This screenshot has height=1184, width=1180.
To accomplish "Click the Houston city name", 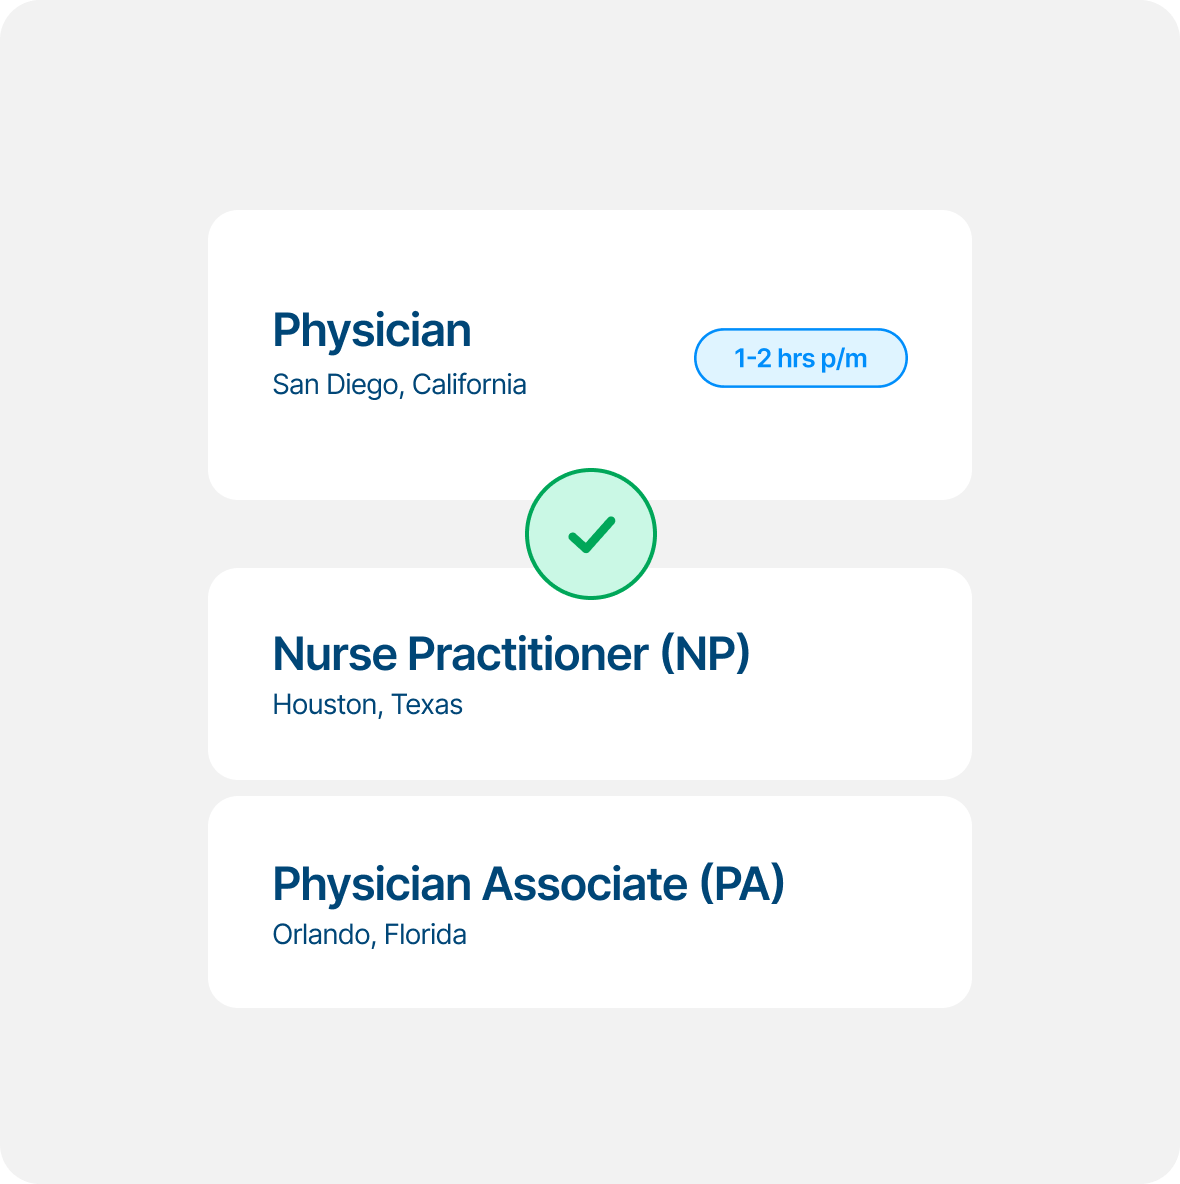I will 324,705.
